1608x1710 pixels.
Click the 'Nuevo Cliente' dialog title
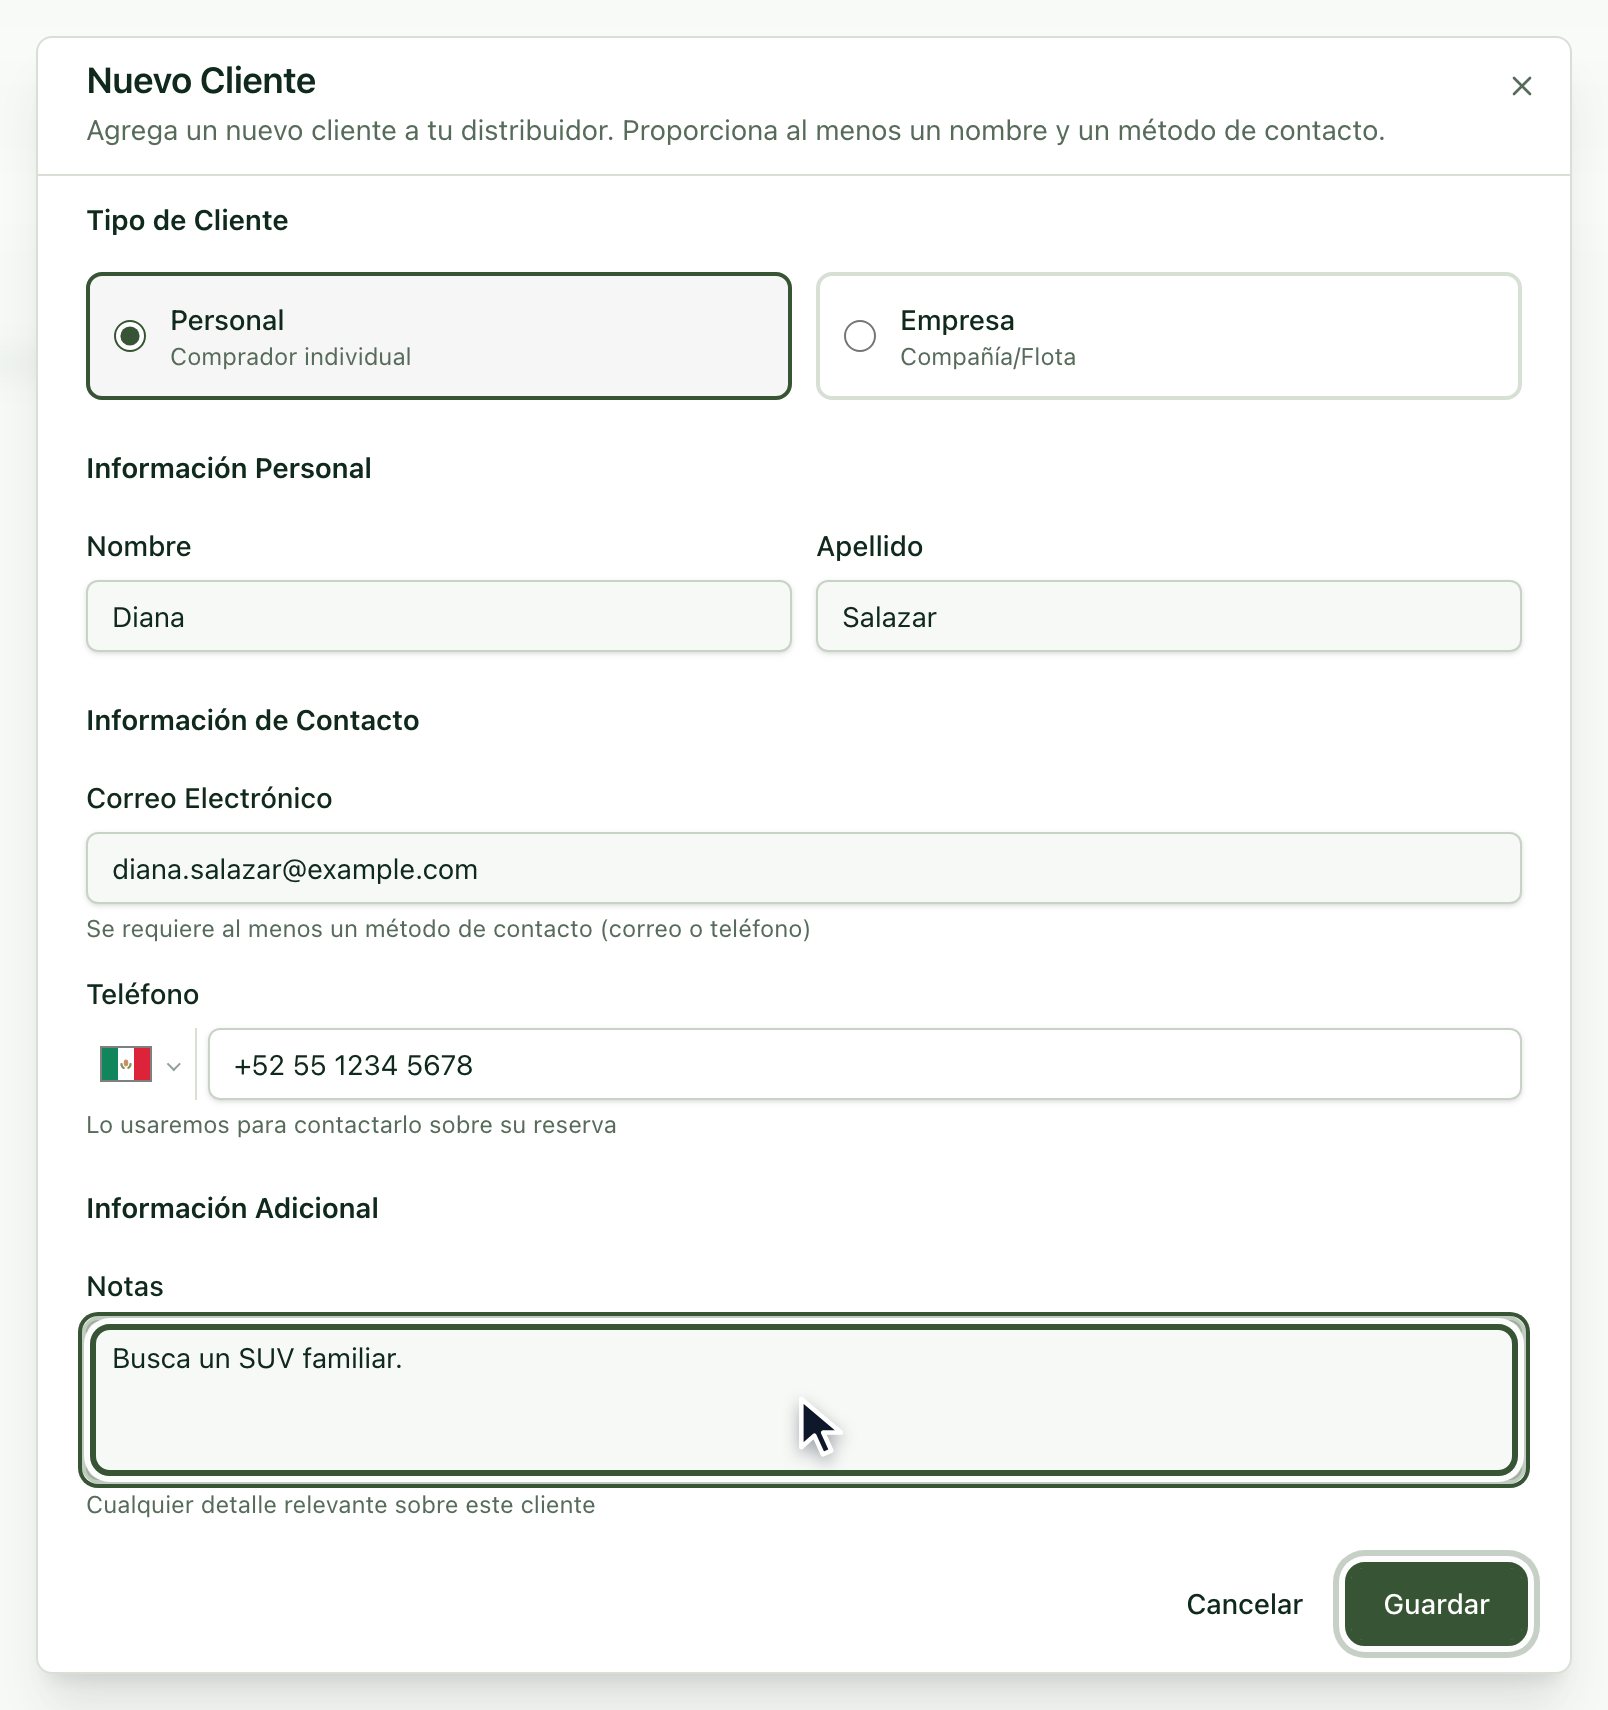point(201,81)
